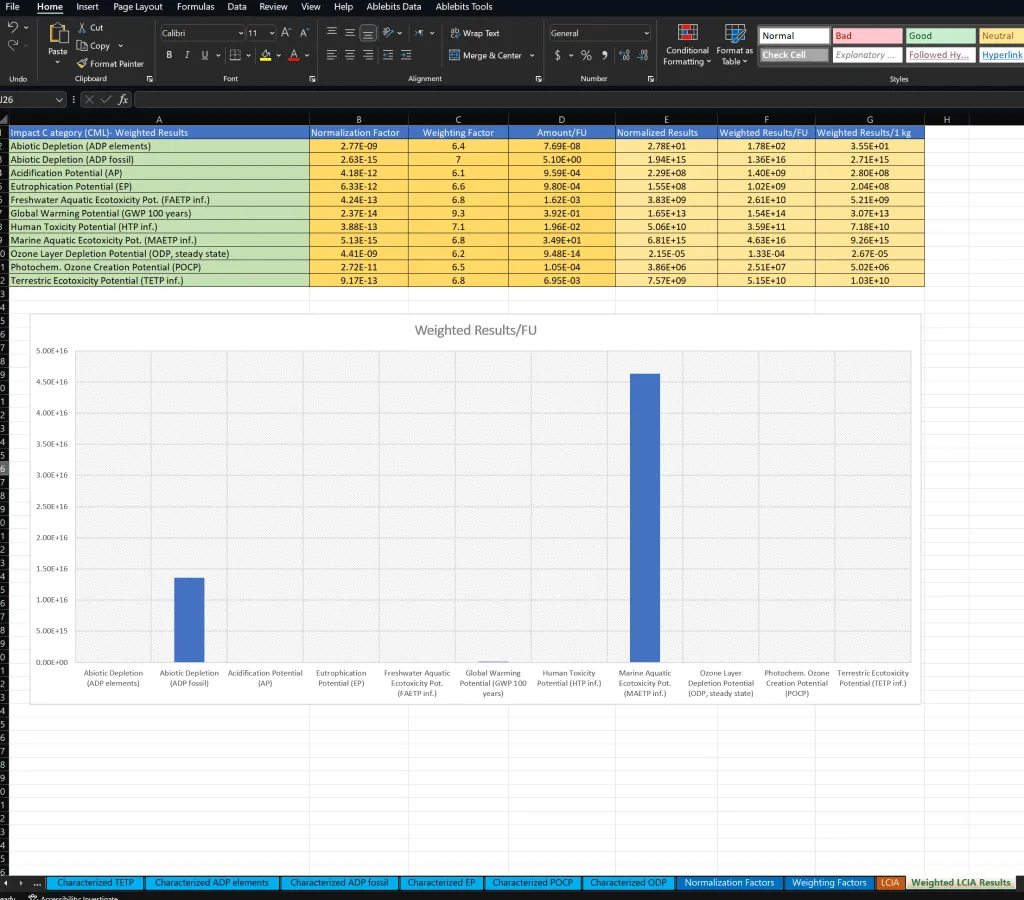Click the Font Color red swatch
This screenshot has width=1024, height=900.
(293, 58)
